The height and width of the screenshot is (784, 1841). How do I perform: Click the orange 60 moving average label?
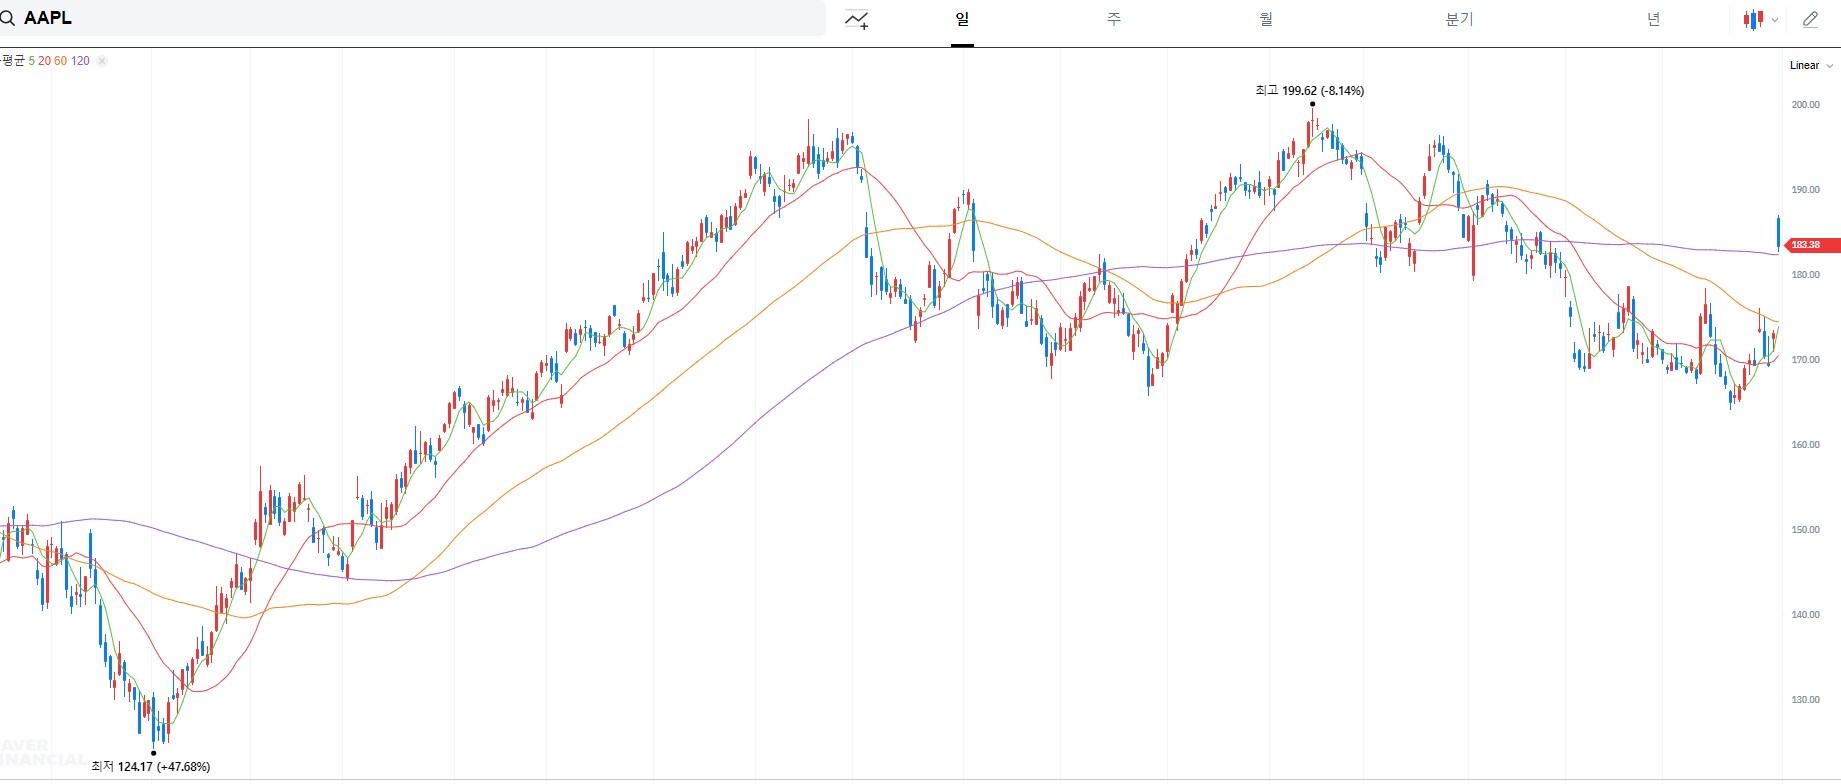click(60, 61)
